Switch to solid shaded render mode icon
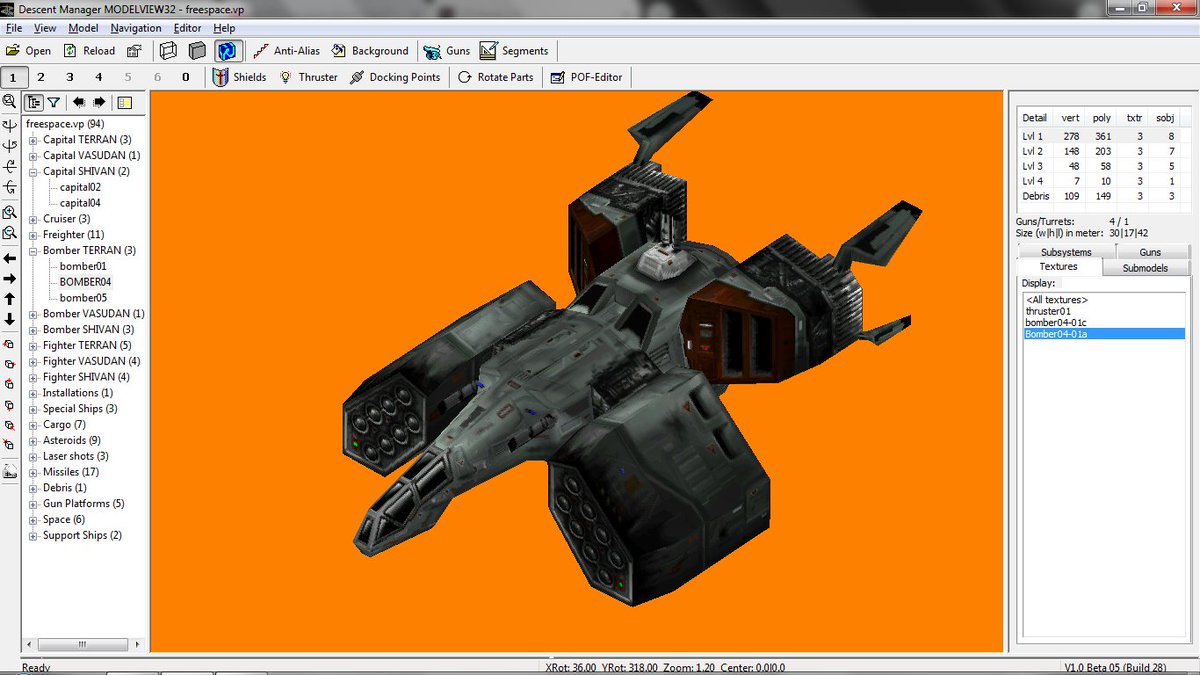The image size is (1200, 675). pos(197,51)
